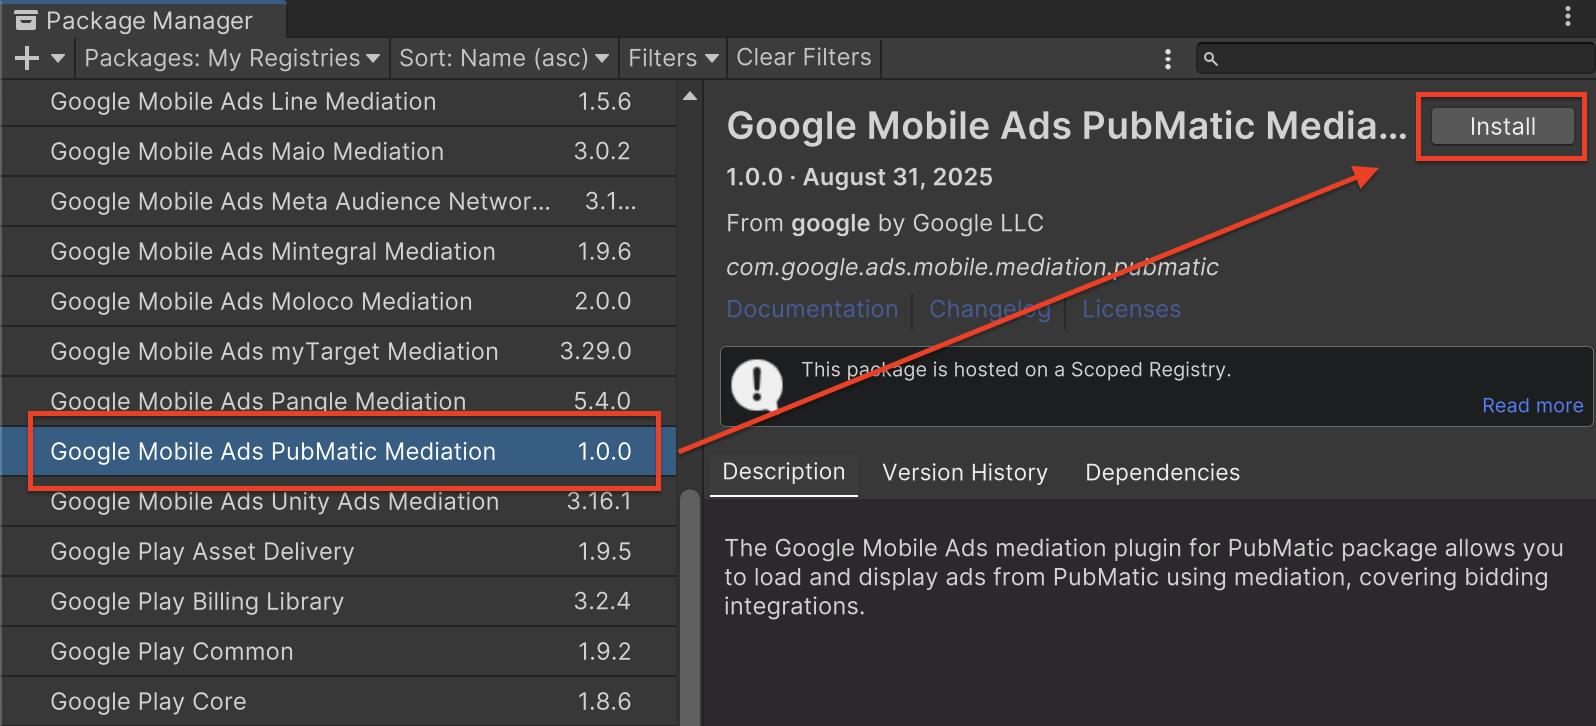Select the Description tab
1596x726 pixels.
point(783,472)
